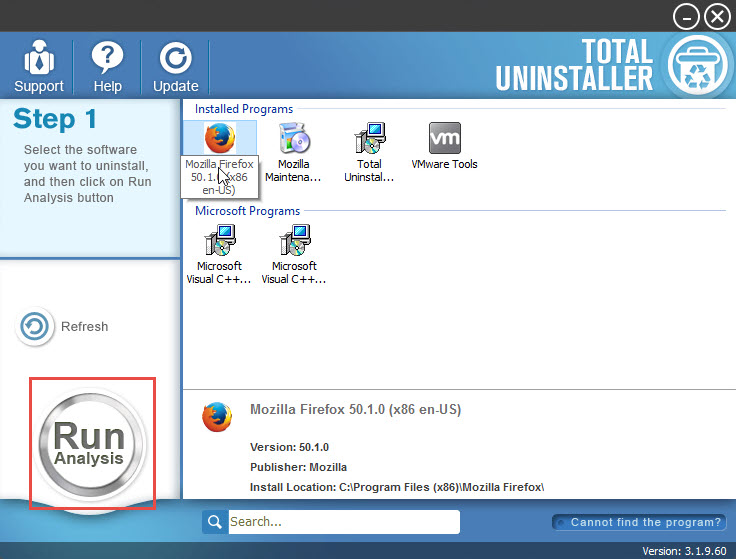Viewport: 736px width, 559px height.
Task: Select the Mozilla Firefox program icon
Action: [220, 138]
